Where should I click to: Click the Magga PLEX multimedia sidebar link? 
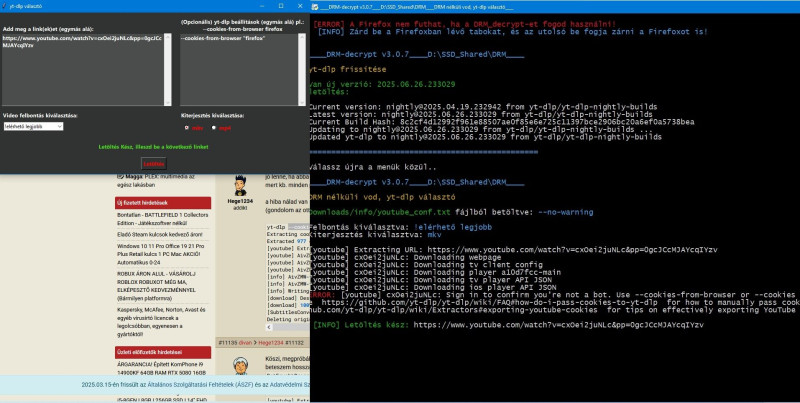[x=156, y=181]
